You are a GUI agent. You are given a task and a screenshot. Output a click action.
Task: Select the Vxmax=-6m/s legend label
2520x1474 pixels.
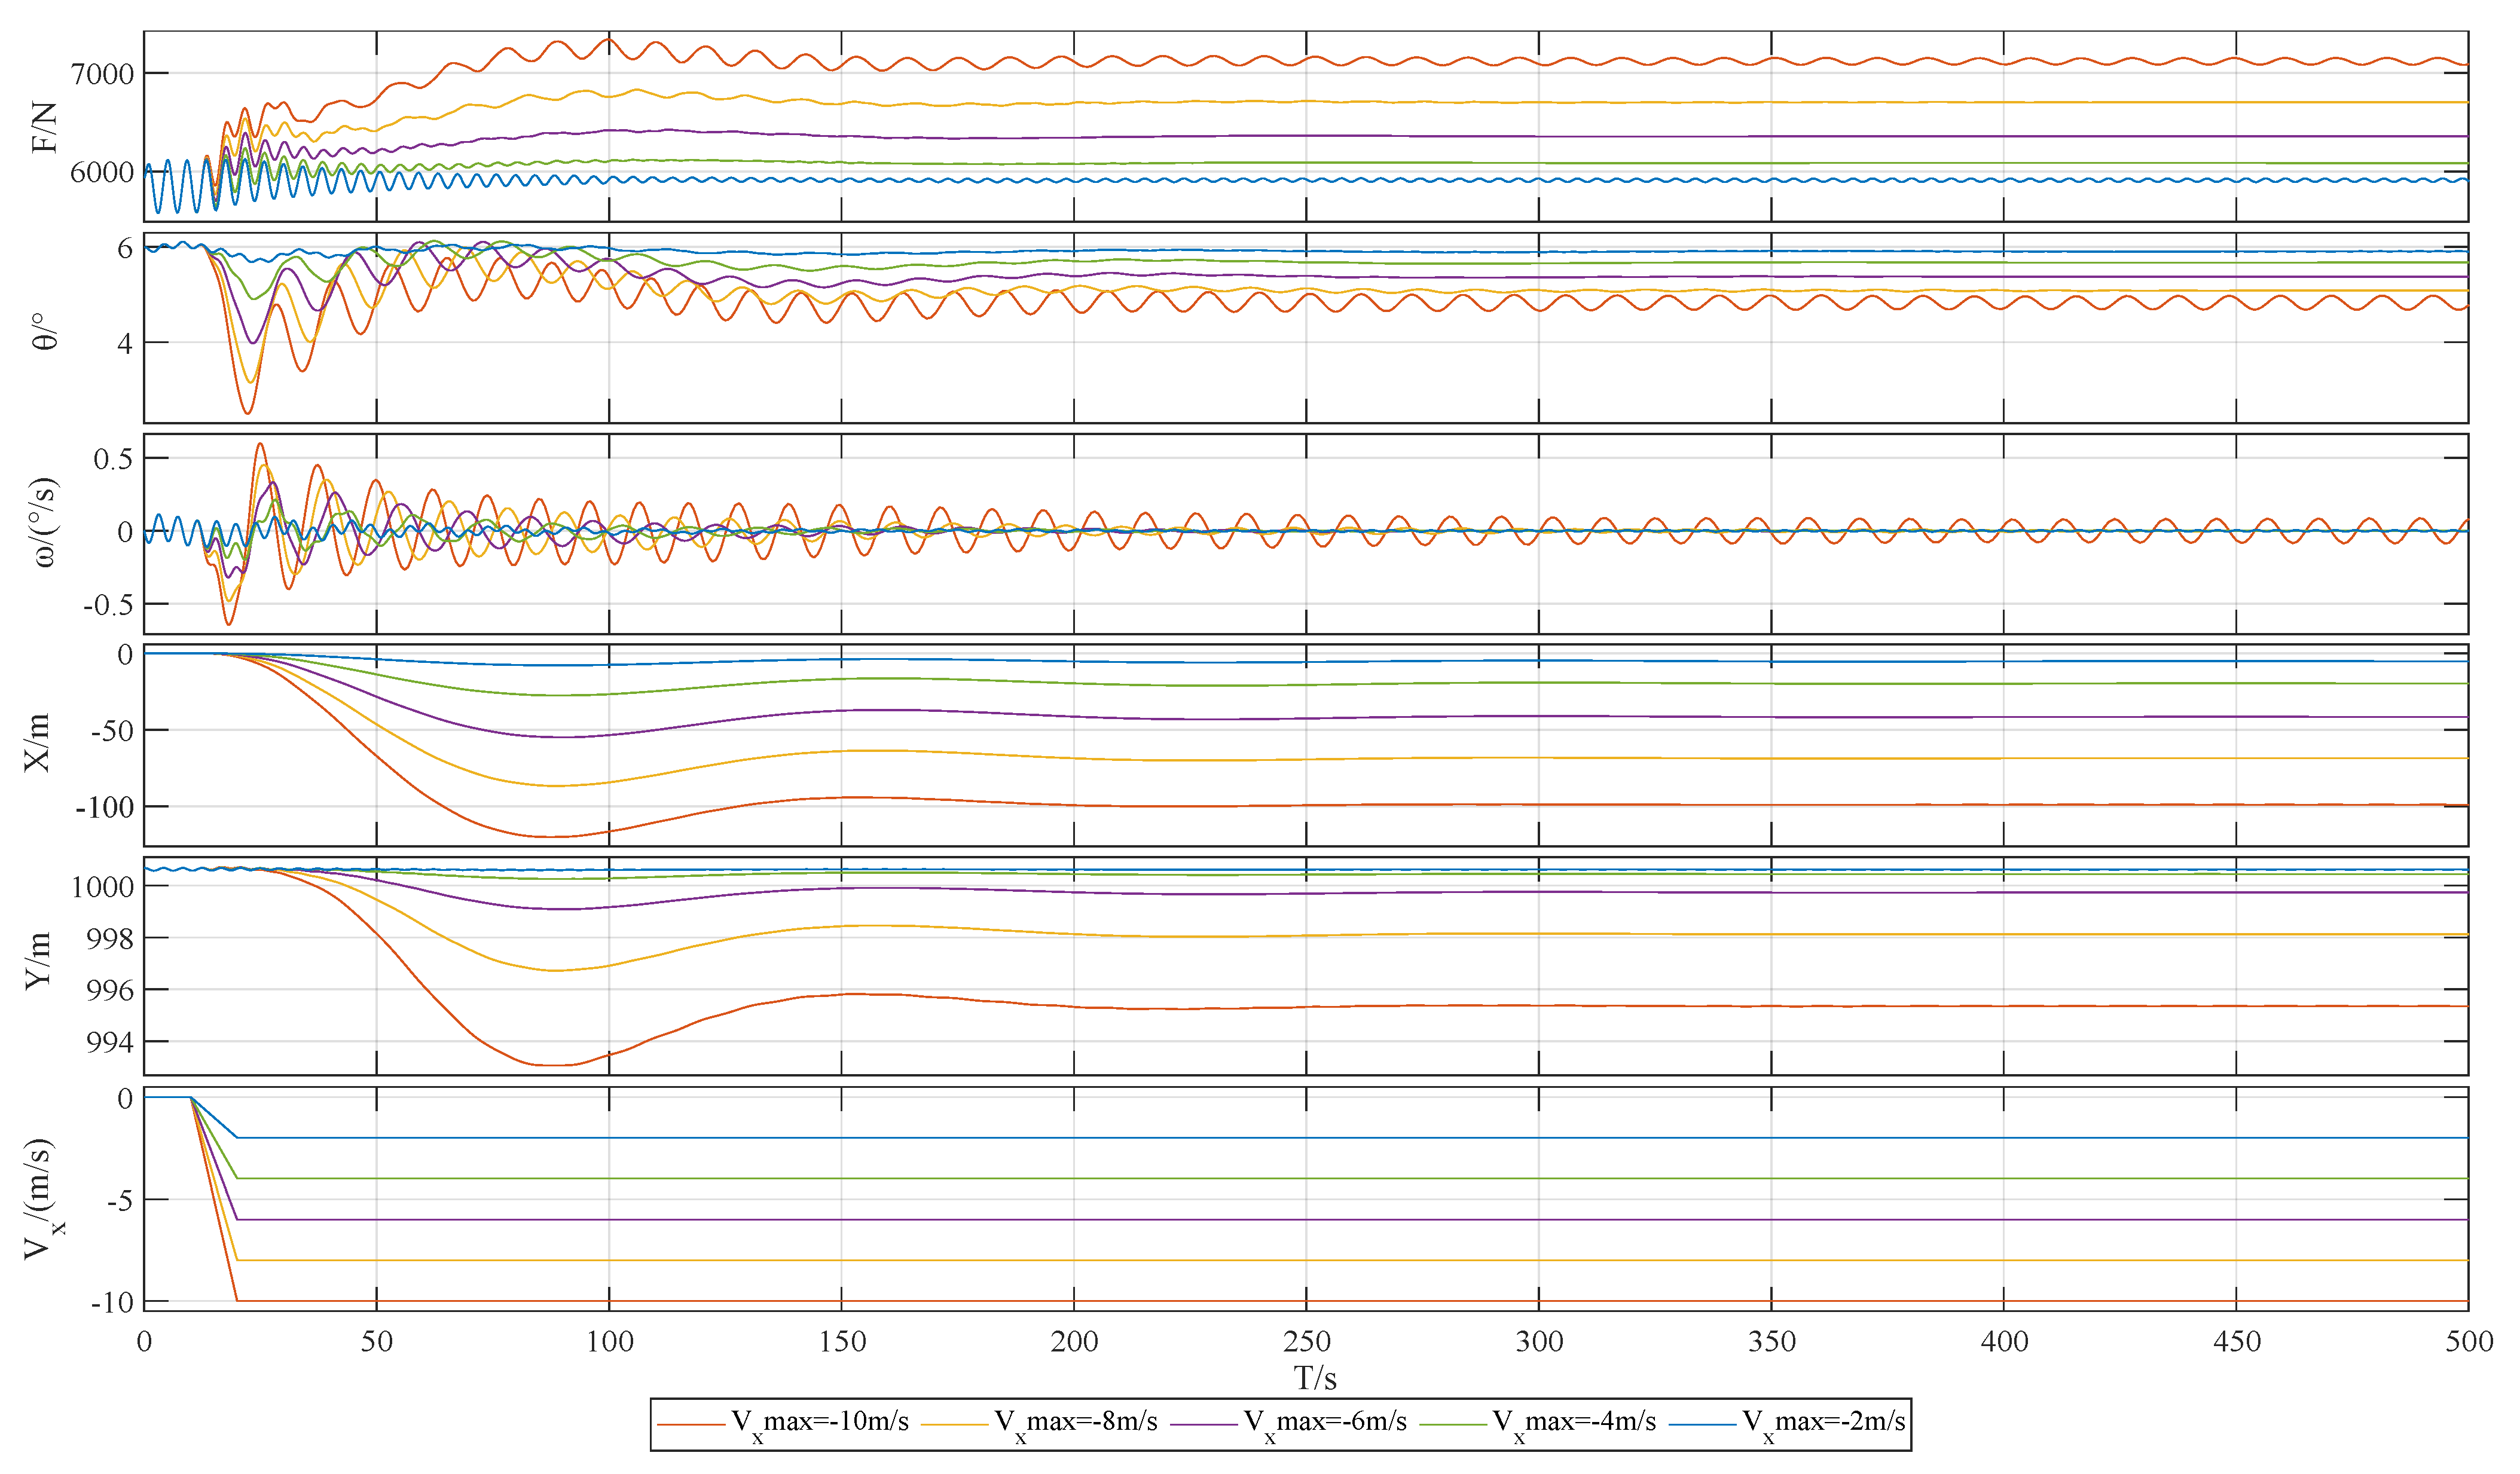pyautogui.click(x=1325, y=1423)
